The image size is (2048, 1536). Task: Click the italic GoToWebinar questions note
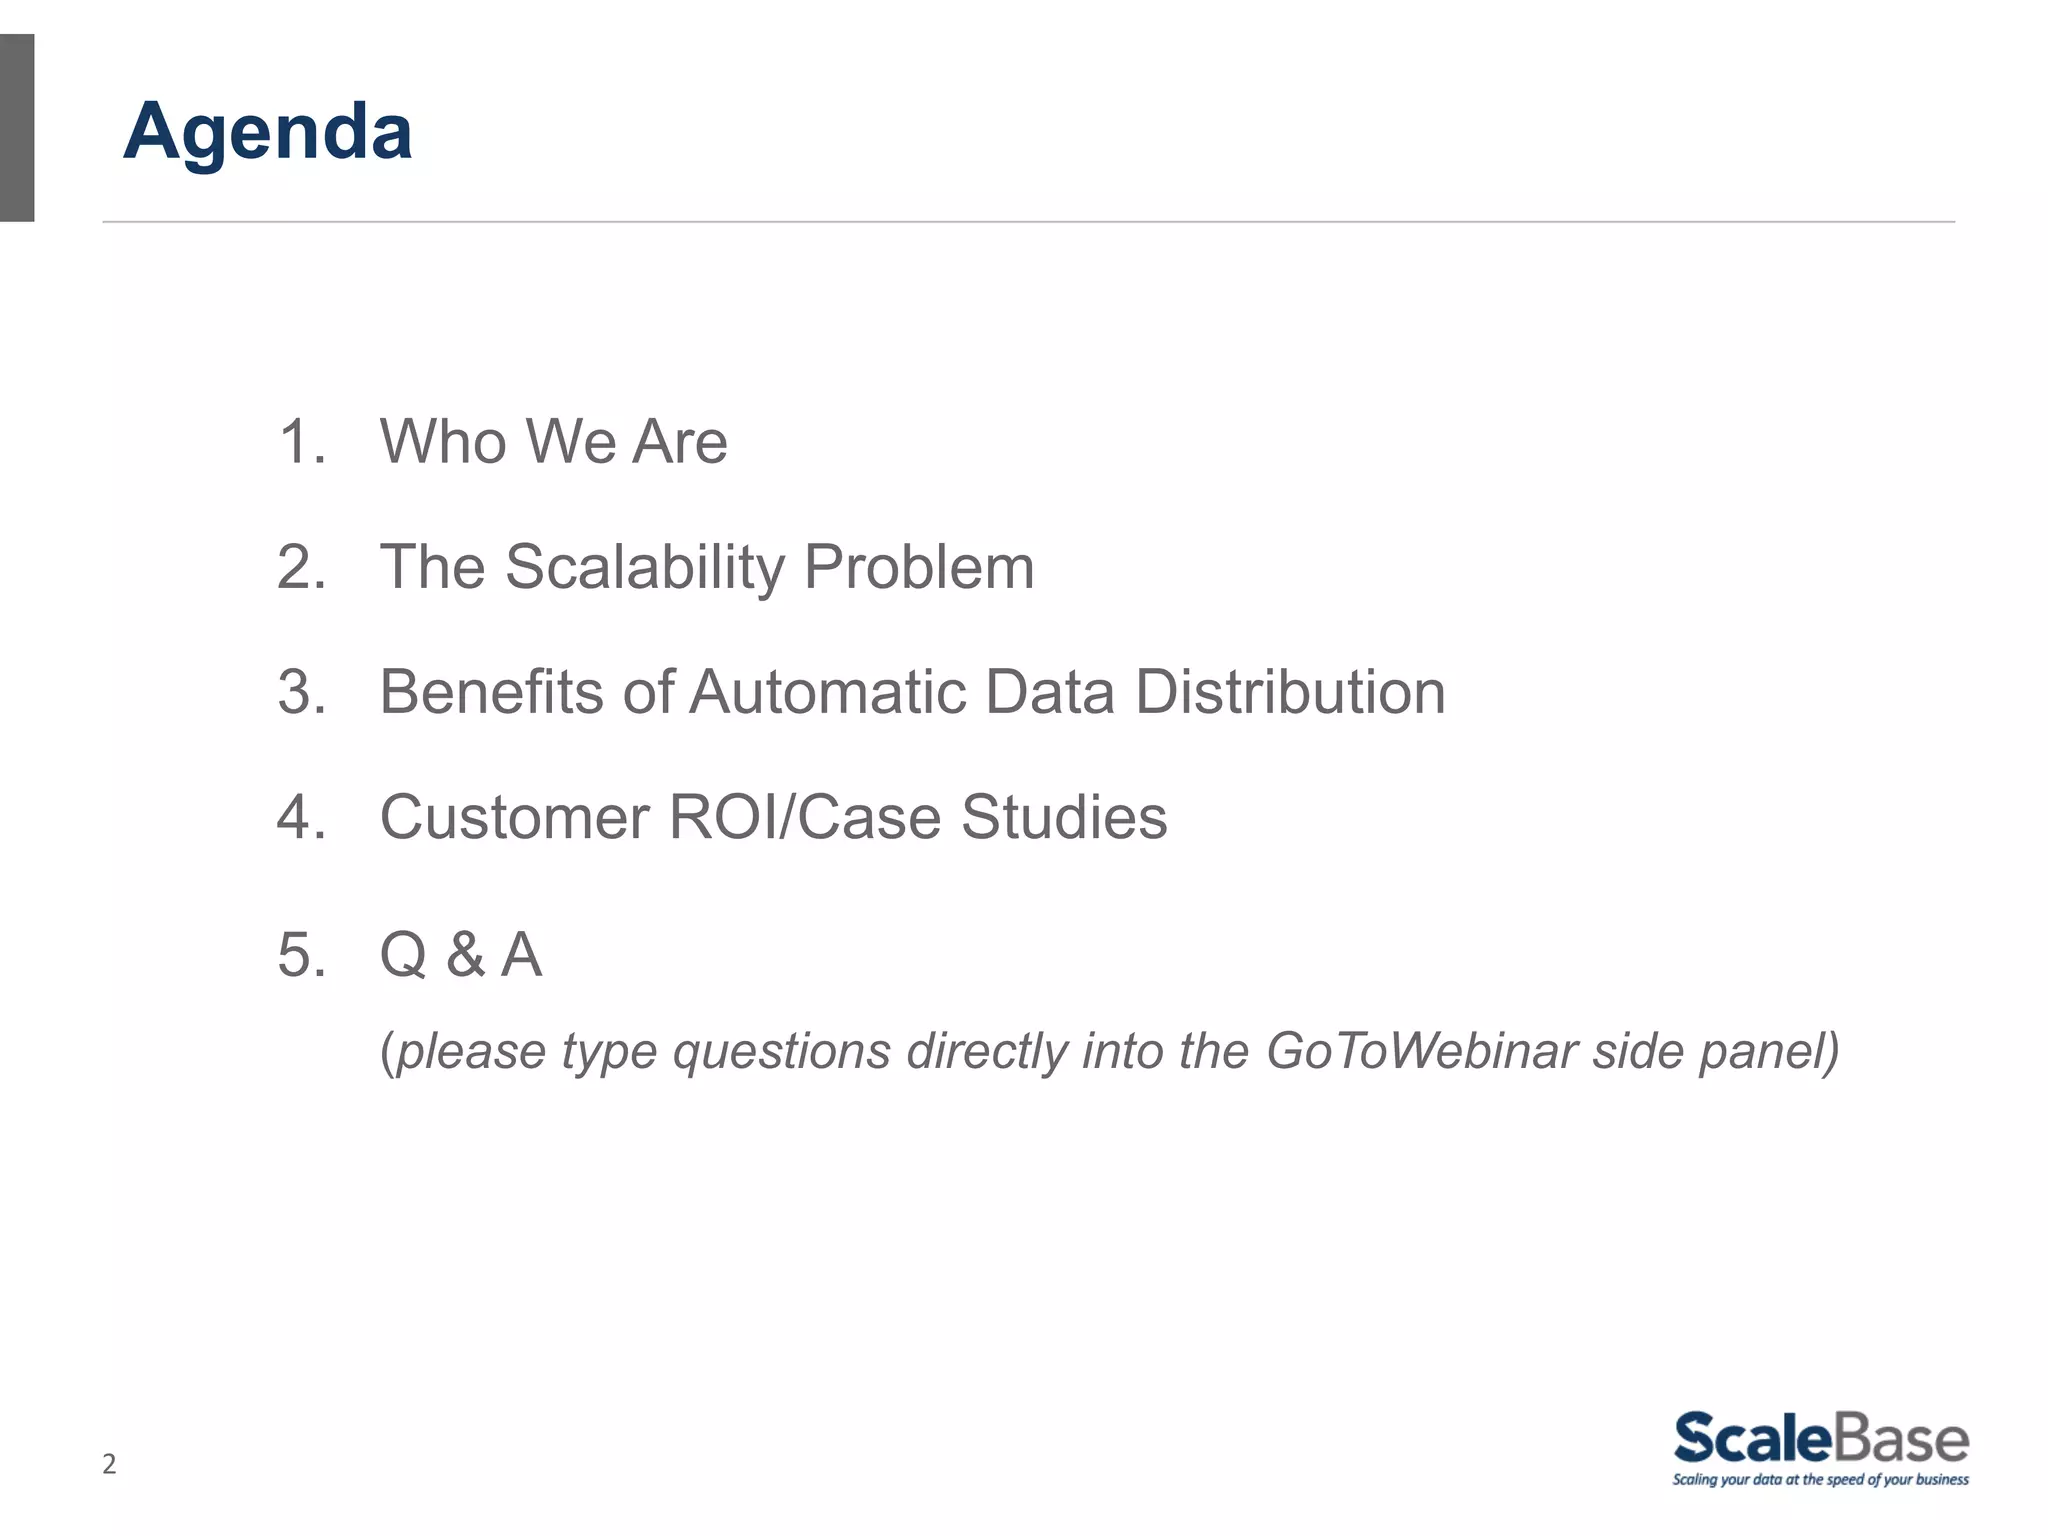(1108, 1051)
